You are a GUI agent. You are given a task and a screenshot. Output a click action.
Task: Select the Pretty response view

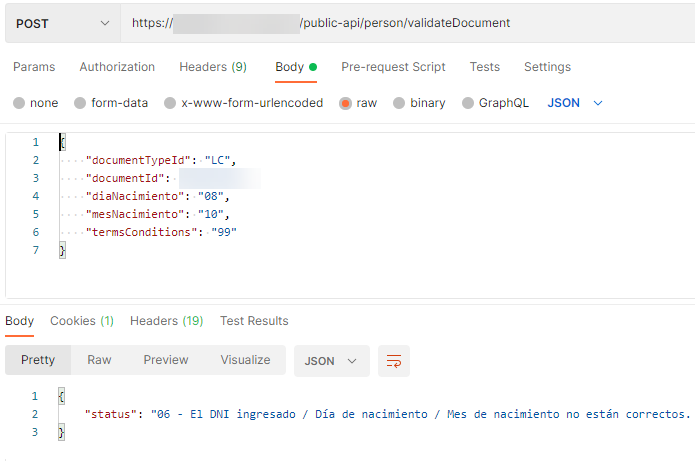click(38, 360)
